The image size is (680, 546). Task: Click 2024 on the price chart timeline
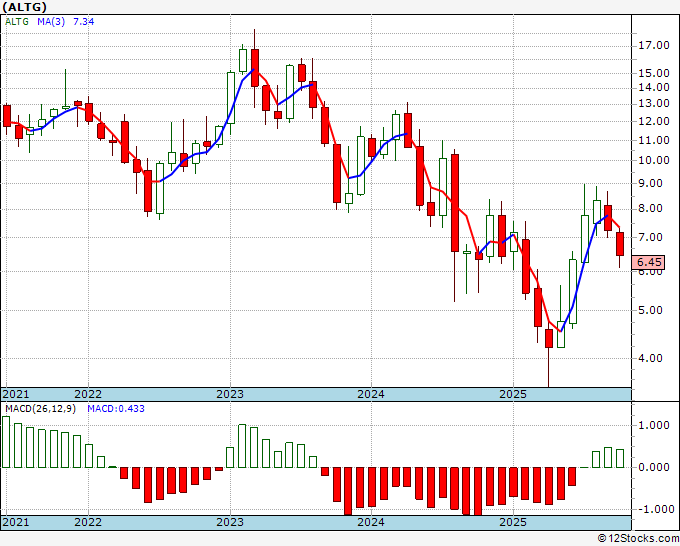click(x=371, y=394)
